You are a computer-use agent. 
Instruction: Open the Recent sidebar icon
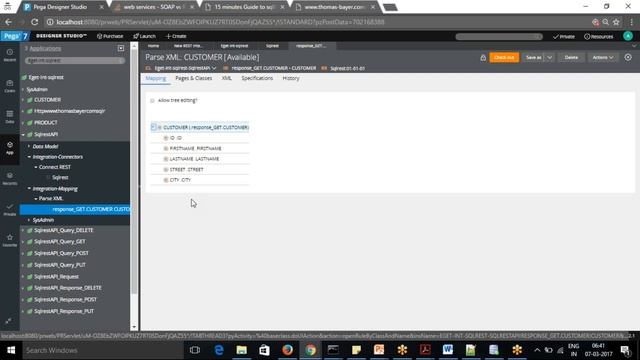pyautogui.click(x=9, y=55)
